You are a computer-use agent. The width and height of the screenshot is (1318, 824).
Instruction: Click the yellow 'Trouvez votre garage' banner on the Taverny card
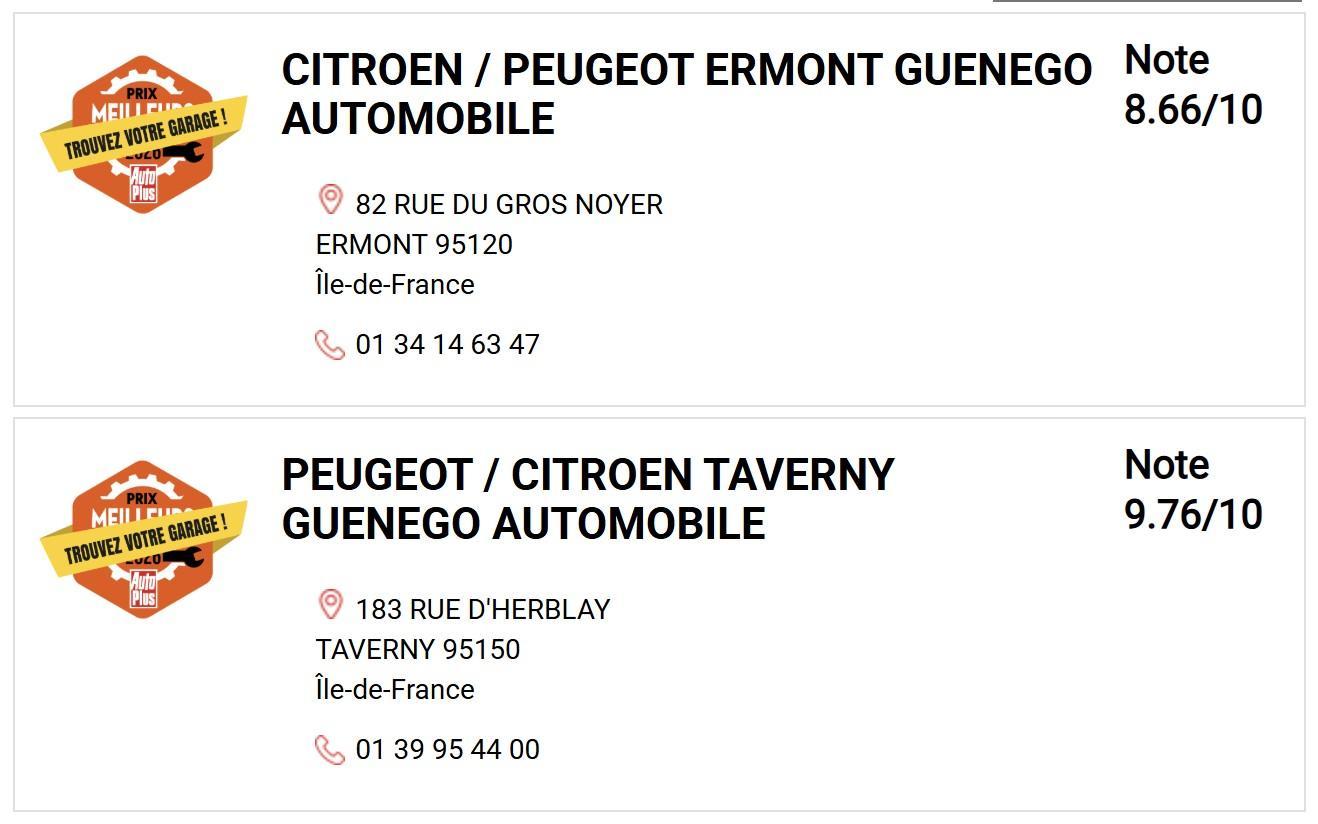(x=143, y=540)
